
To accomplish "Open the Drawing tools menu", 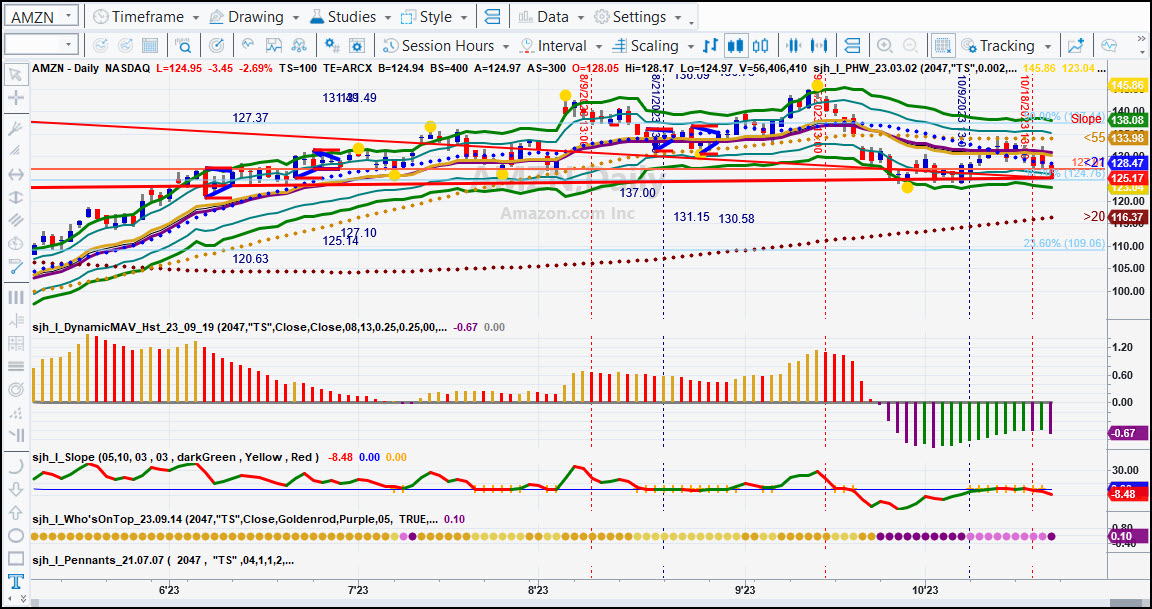I will tap(253, 16).
